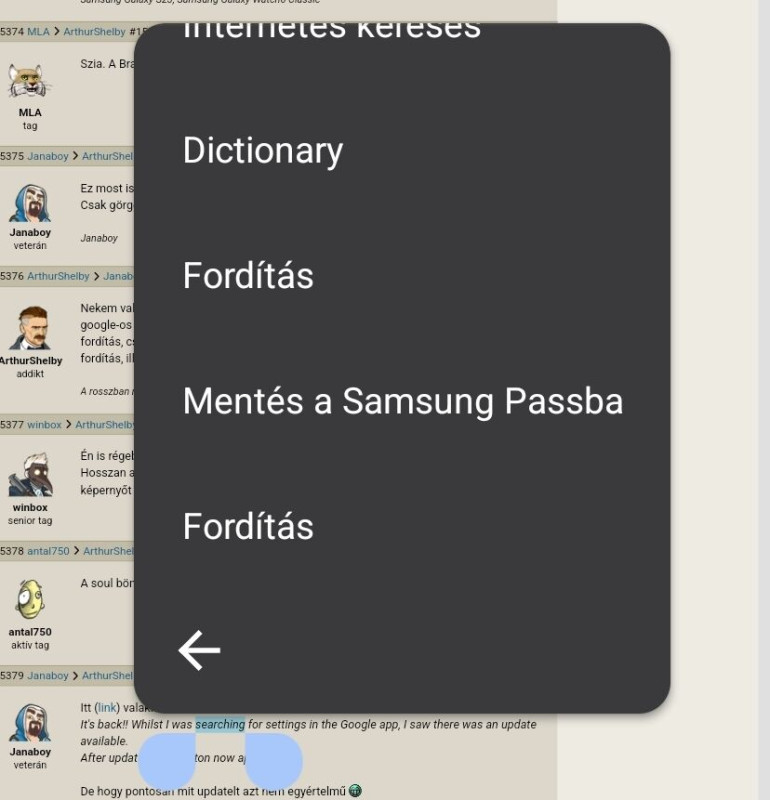Viewport: 770px width, 800px height.
Task: Open the ArthurShelby link in post 5376 header
Action: 58,276
